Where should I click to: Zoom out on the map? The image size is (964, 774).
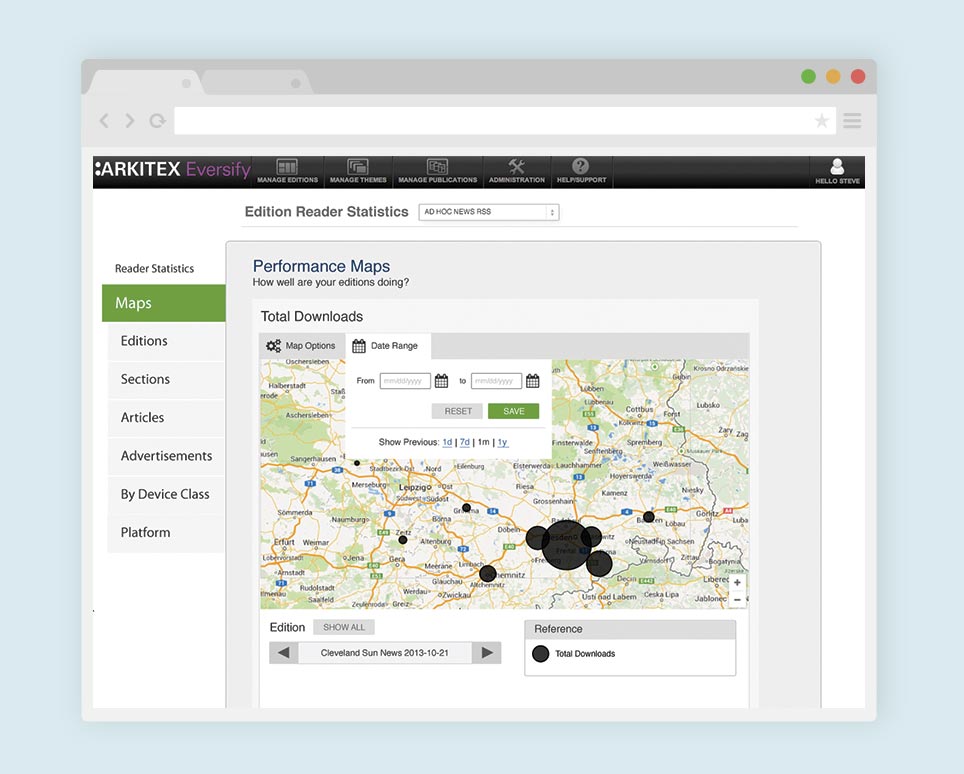point(737,599)
